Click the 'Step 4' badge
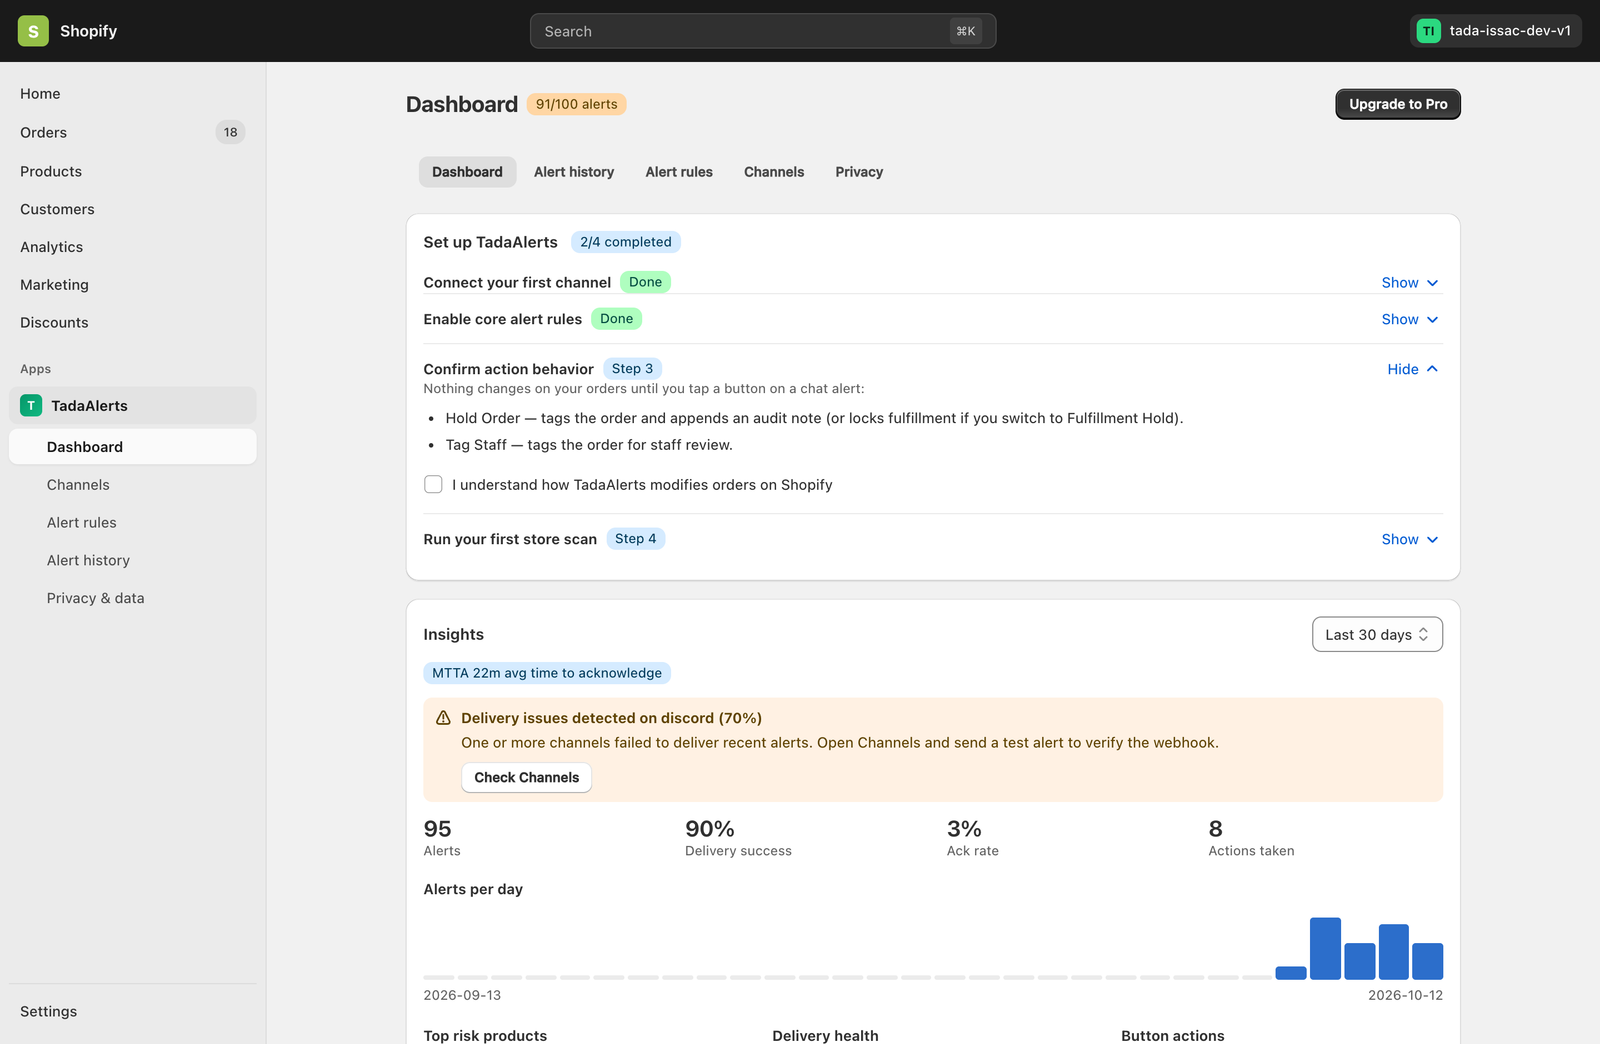 click(636, 539)
